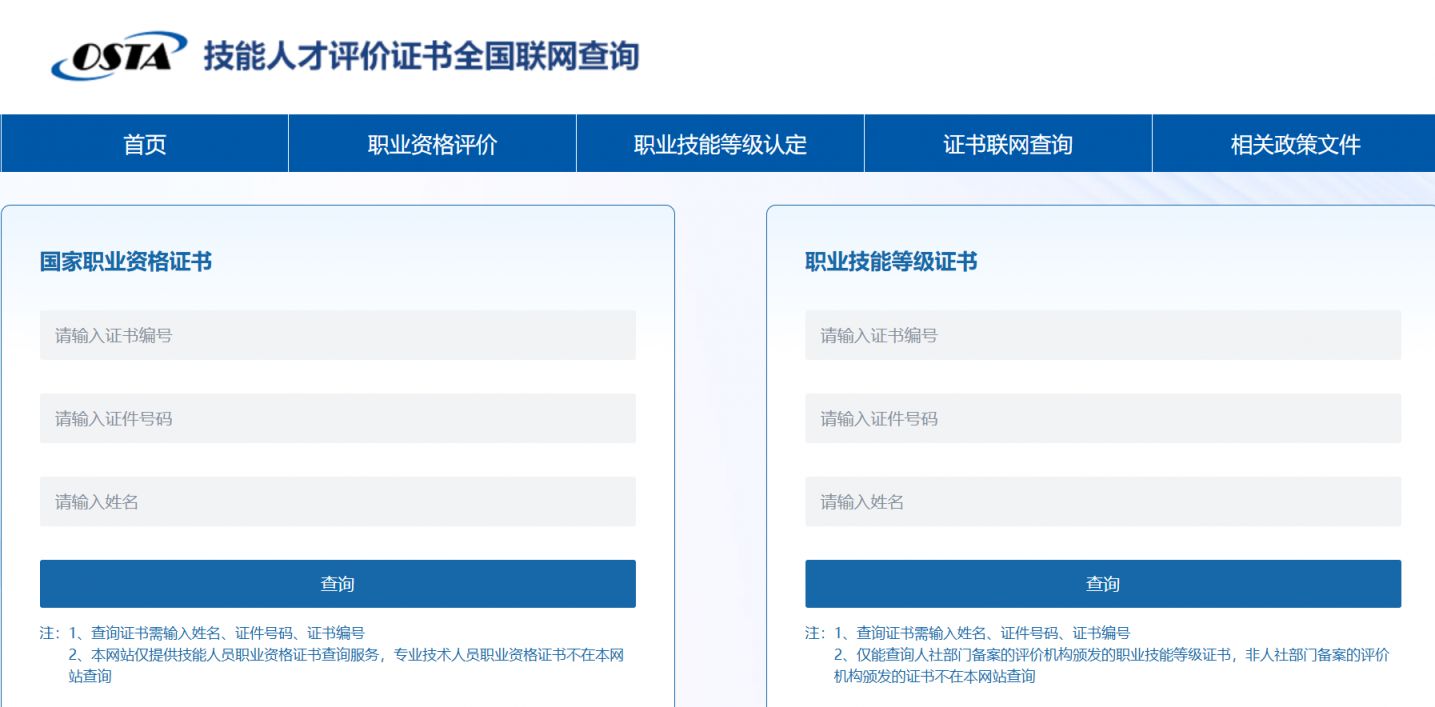Click the 国家职业资格证书 panel heading
The height and width of the screenshot is (707, 1435).
point(126,262)
